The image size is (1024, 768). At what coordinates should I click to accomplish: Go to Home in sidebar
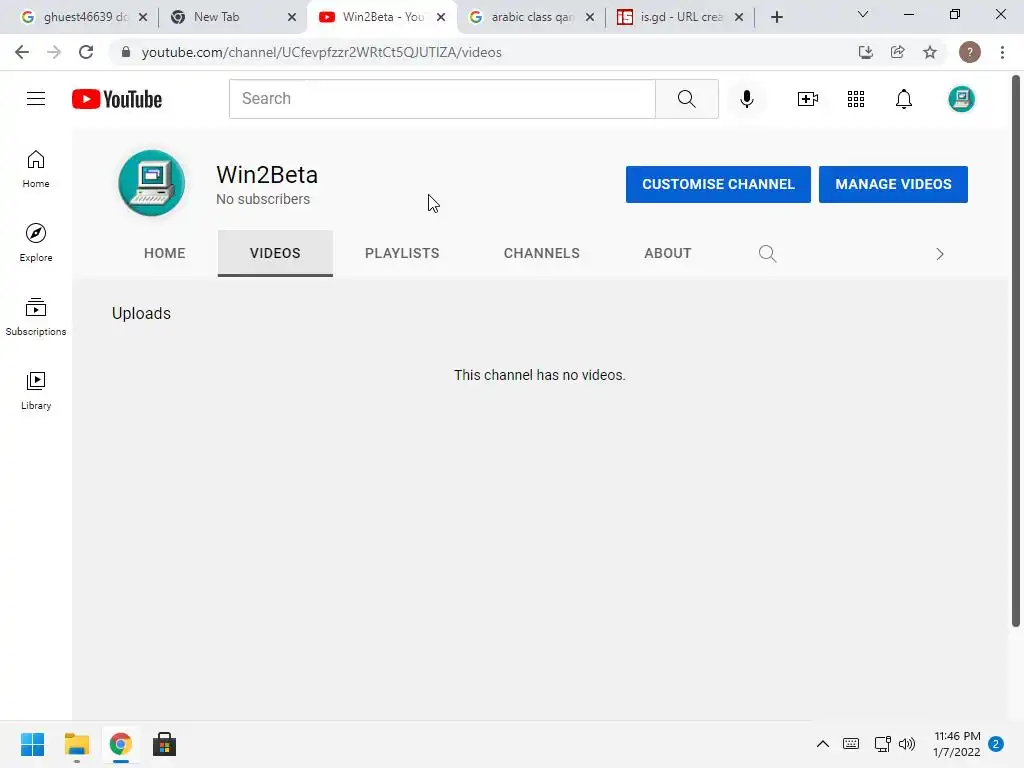point(36,169)
